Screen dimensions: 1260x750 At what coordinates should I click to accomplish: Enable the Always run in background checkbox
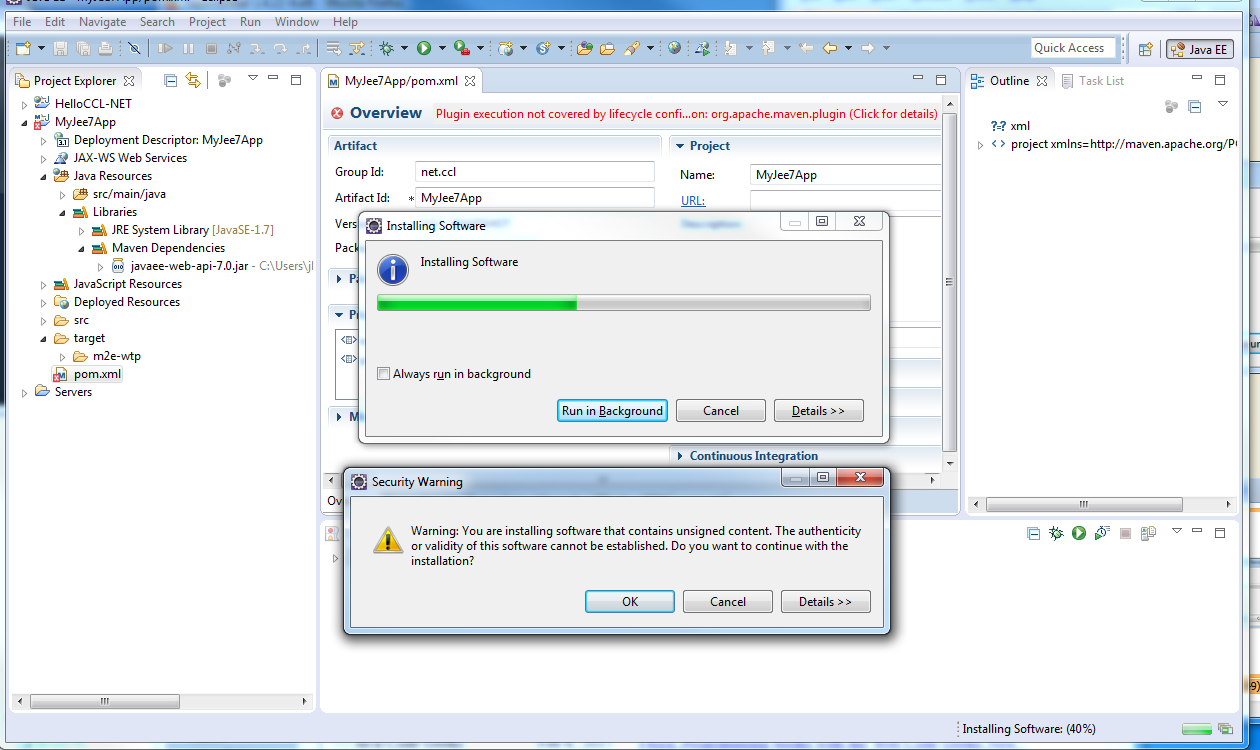point(383,374)
